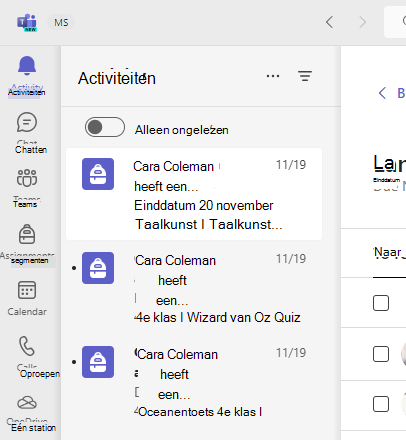Click the back chevron in assignment pane
Viewport: 406px width, 440px height.
click(x=382, y=93)
